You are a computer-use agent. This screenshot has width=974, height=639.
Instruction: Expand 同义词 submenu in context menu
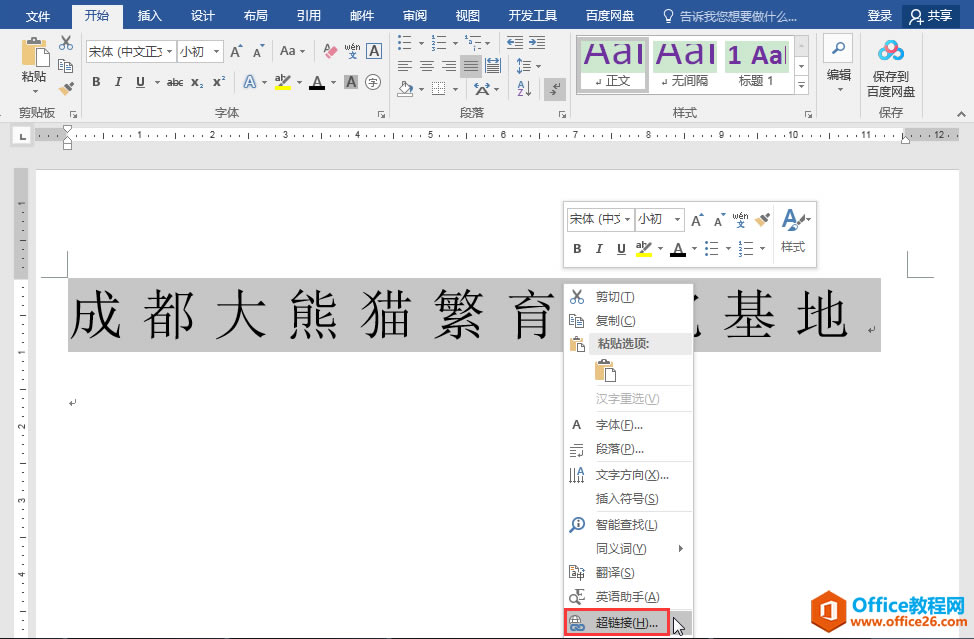coord(627,548)
